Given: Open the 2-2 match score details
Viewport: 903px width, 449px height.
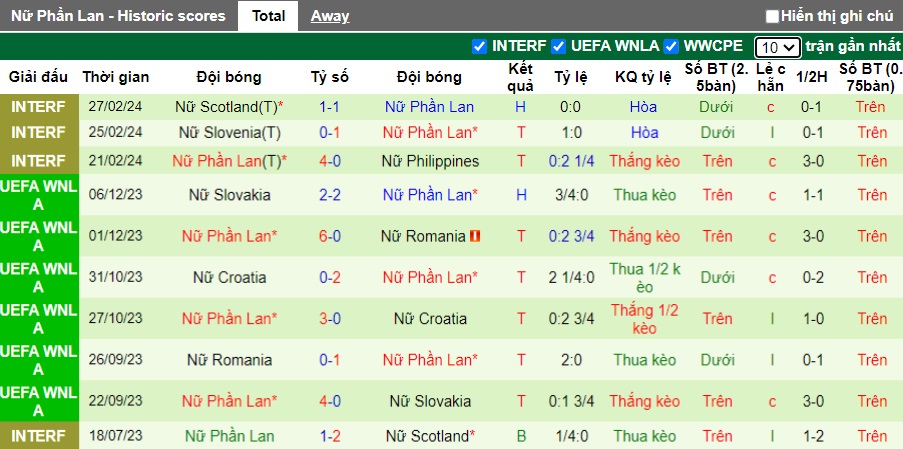Looking at the screenshot, I should pyautogui.click(x=330, y=195).
